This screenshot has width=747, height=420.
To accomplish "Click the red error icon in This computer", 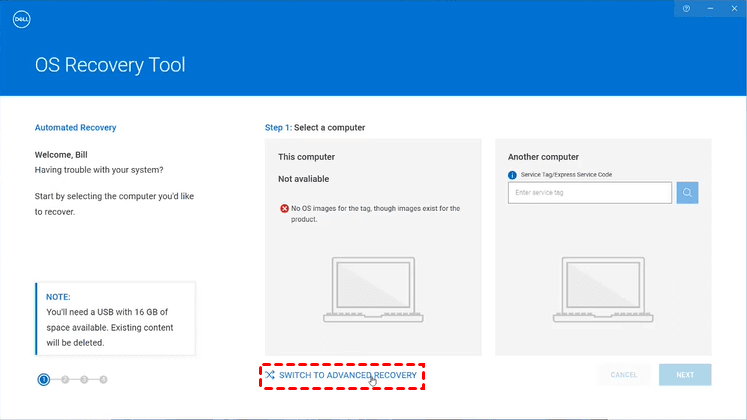I will 284,209.
